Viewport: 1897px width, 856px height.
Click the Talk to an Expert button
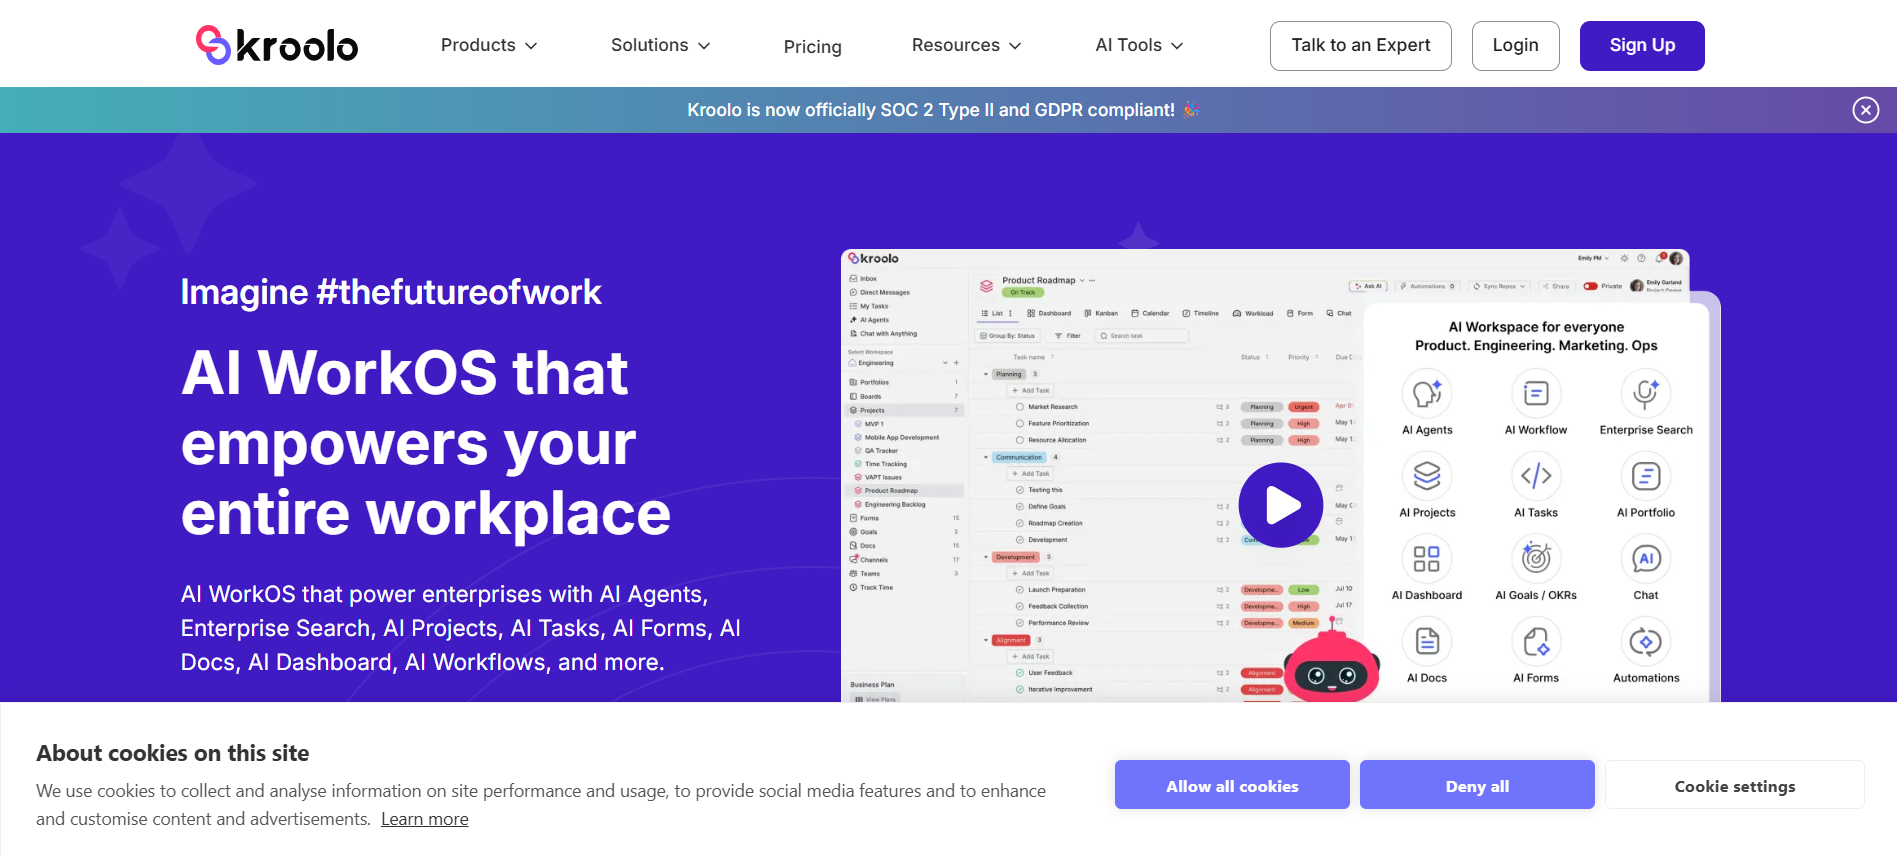(x=1360, y=46)
